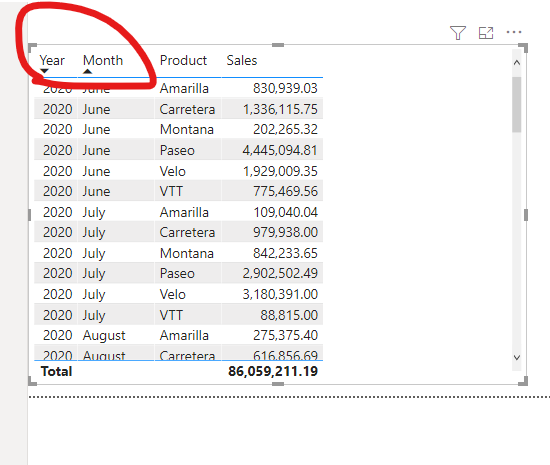
Task: Open the visual's filter icon
Action: [458, 33]
